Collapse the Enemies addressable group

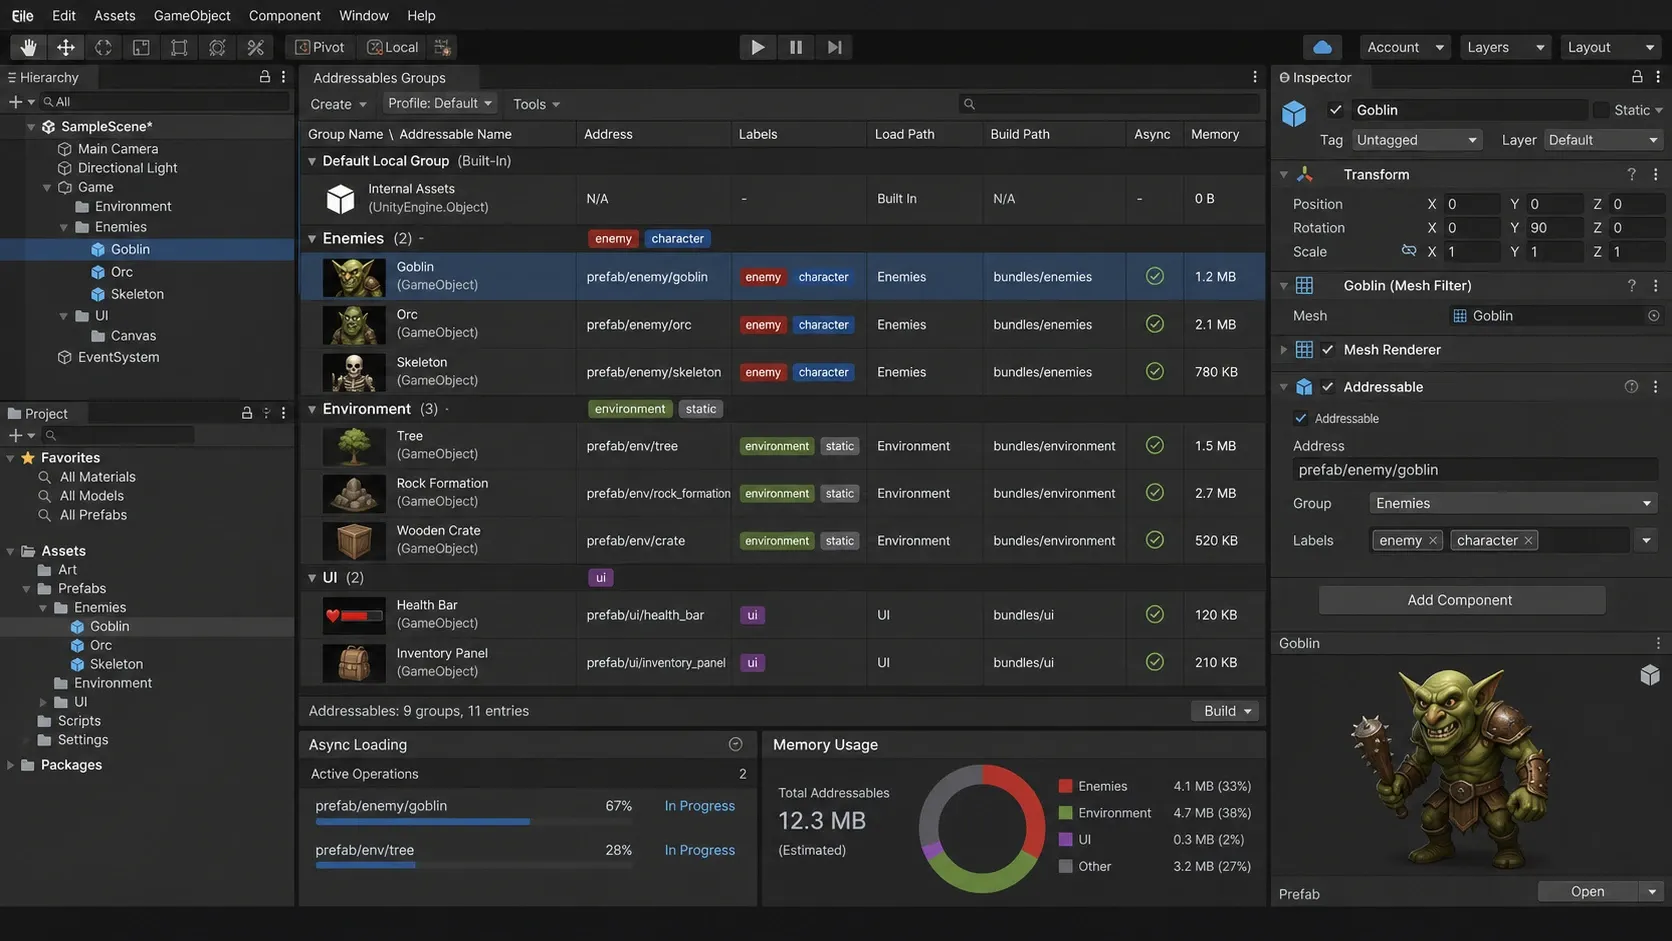click(312, 239)
